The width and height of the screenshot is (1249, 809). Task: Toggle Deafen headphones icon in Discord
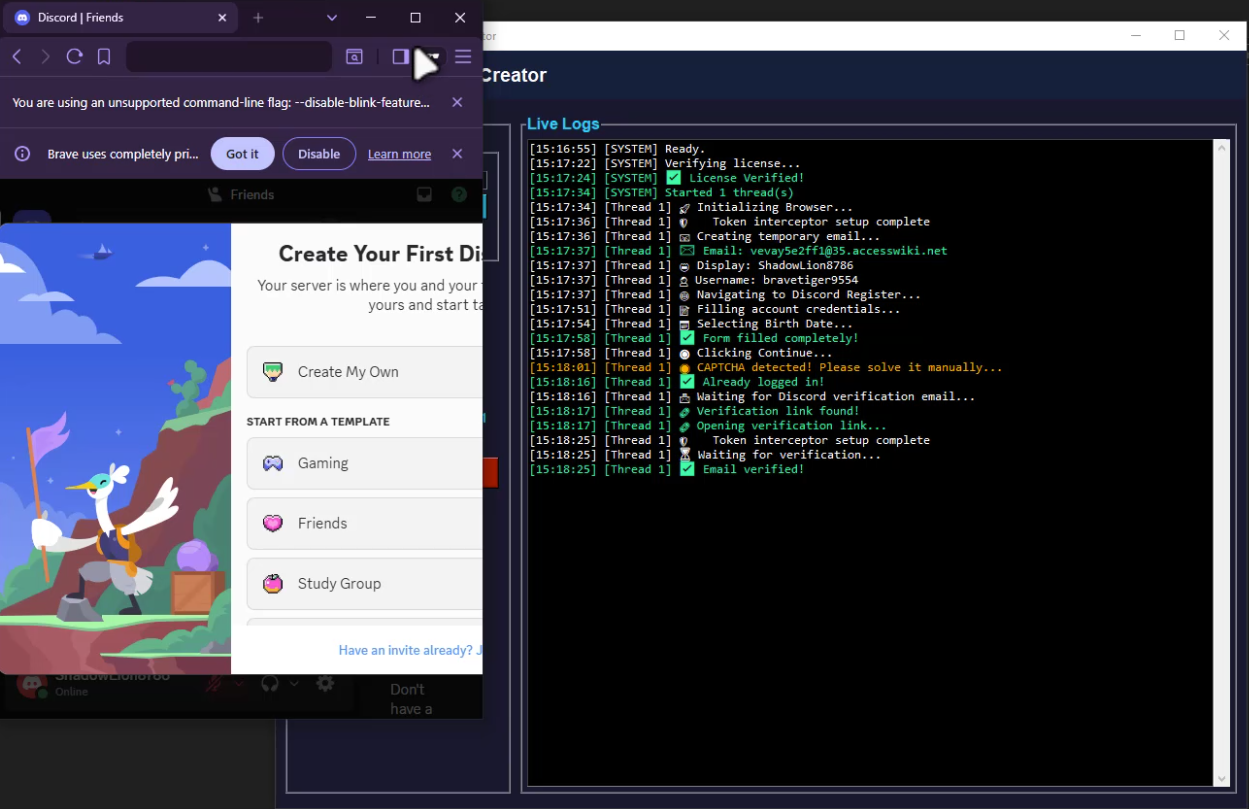pos(269,684)
